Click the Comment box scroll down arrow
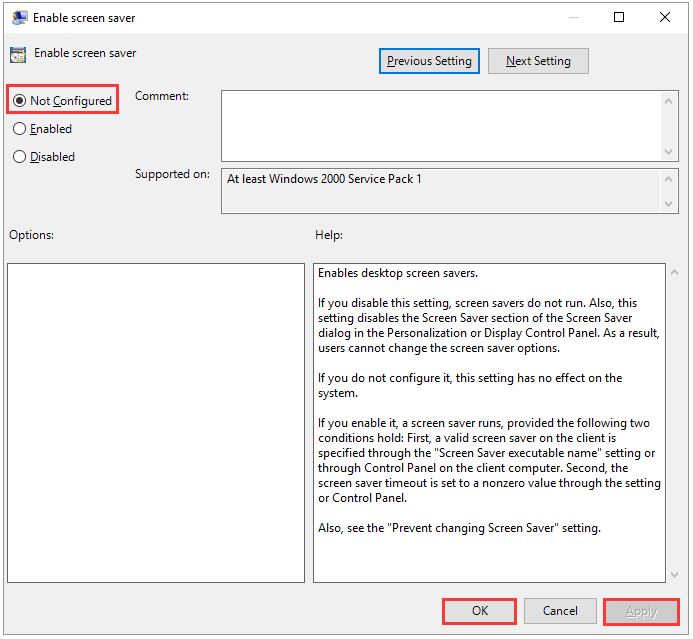693x639 pixels. 669,152
